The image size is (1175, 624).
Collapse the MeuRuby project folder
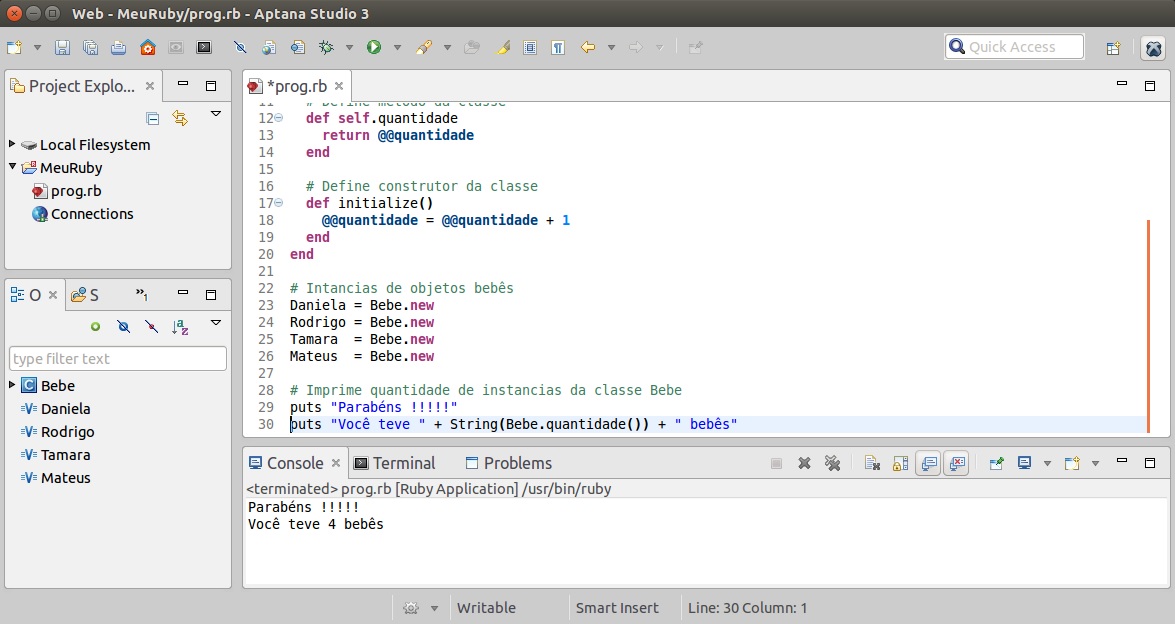click(12, 167)
